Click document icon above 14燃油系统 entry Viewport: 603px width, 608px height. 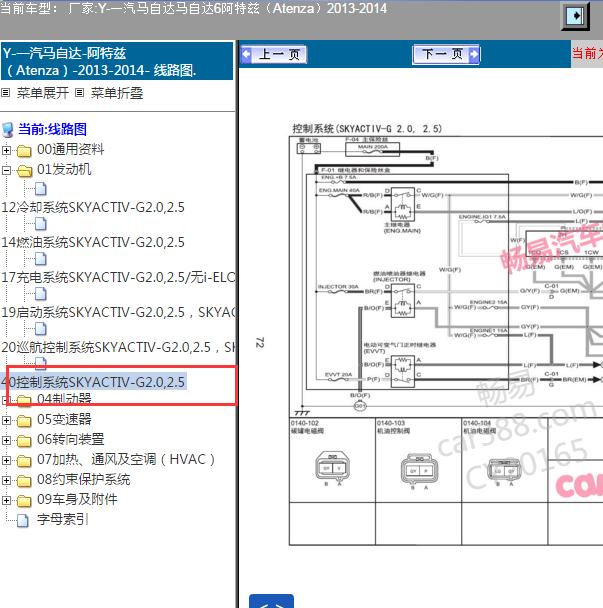click(x=41, y=224)
